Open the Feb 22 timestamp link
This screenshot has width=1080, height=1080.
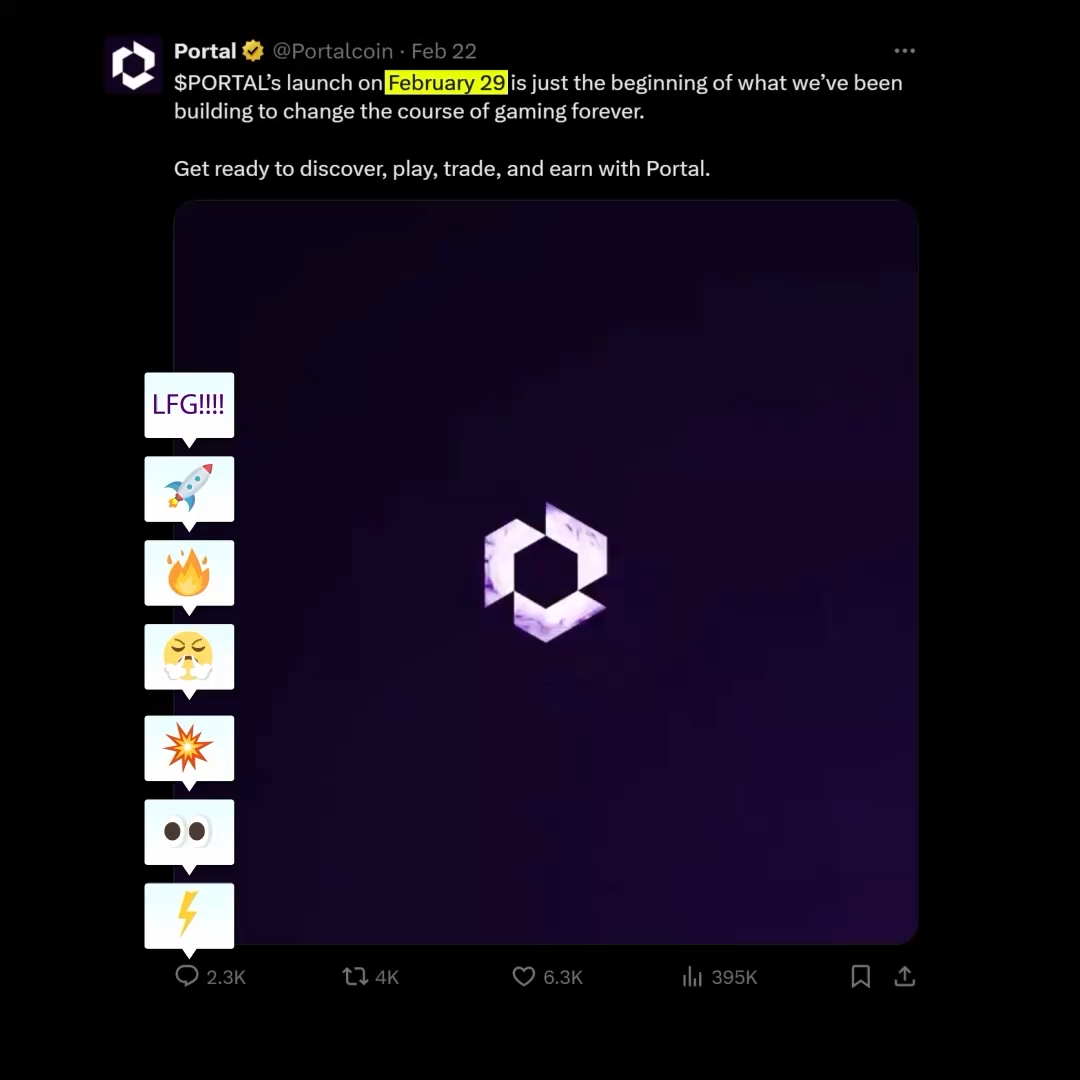(444, 51)
